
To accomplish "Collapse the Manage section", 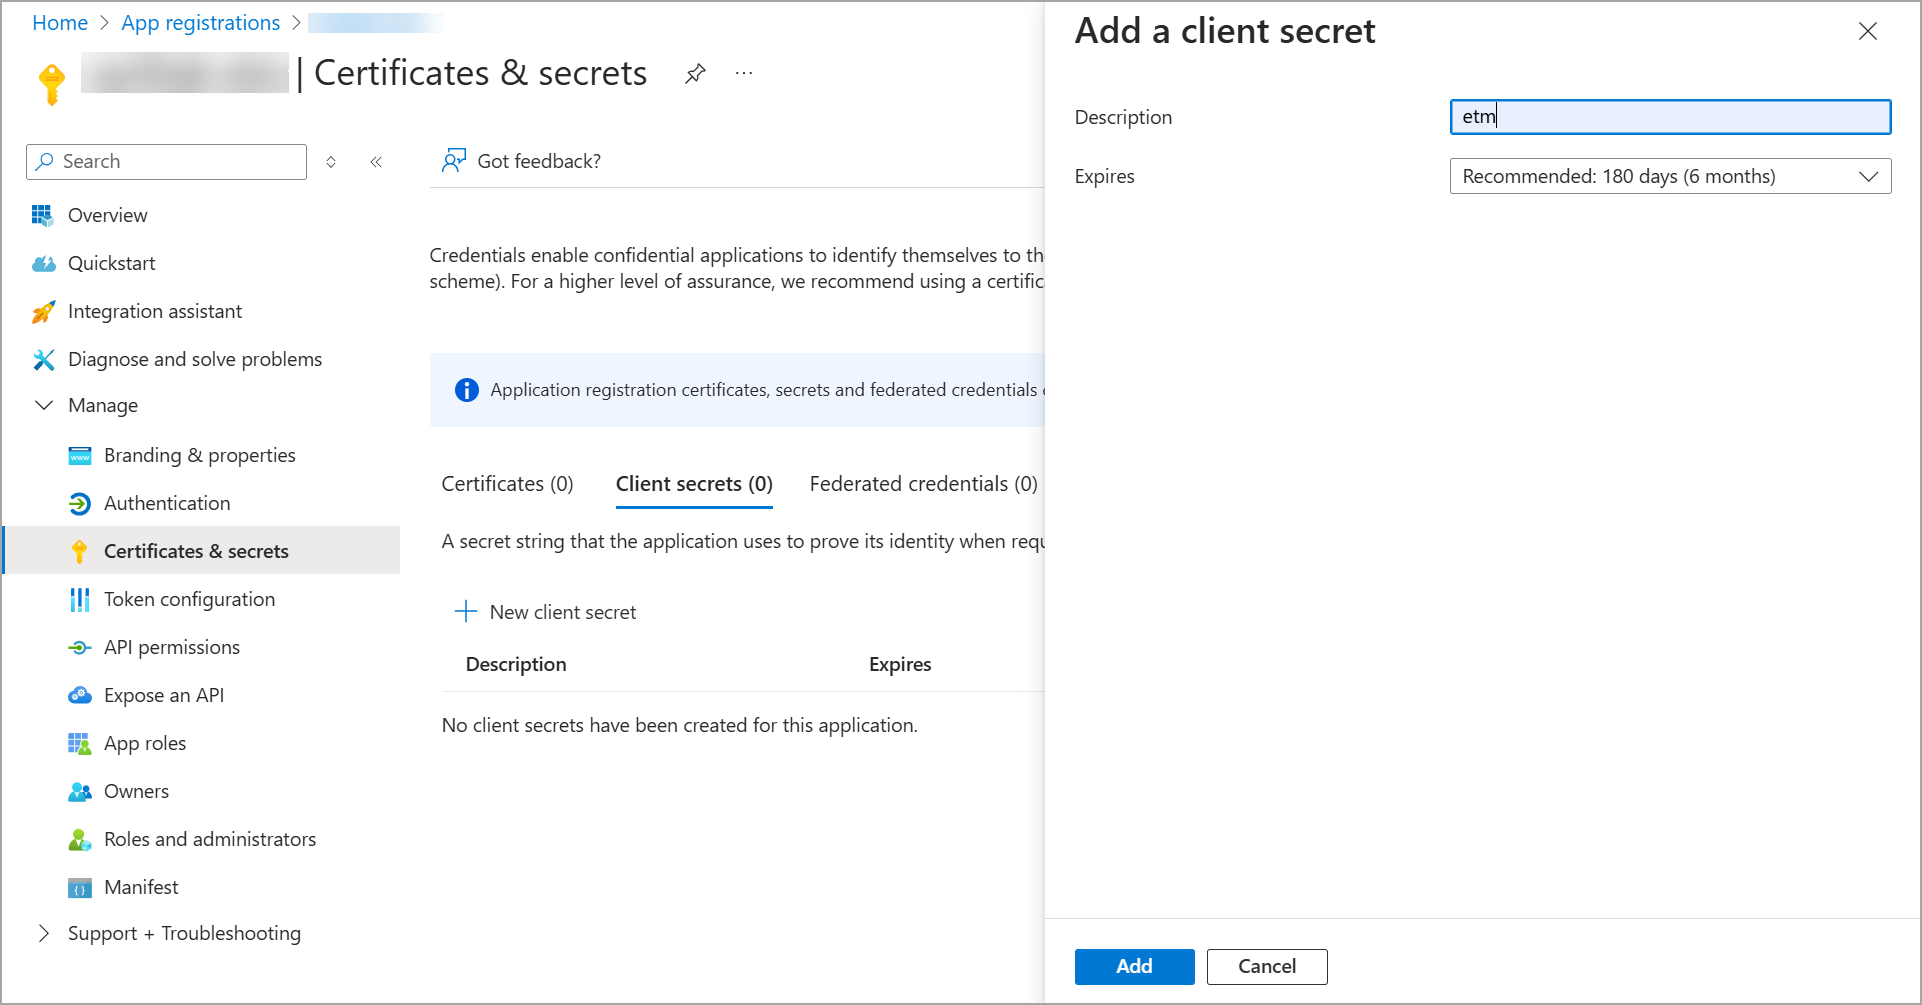I will [x=44, y=405].
